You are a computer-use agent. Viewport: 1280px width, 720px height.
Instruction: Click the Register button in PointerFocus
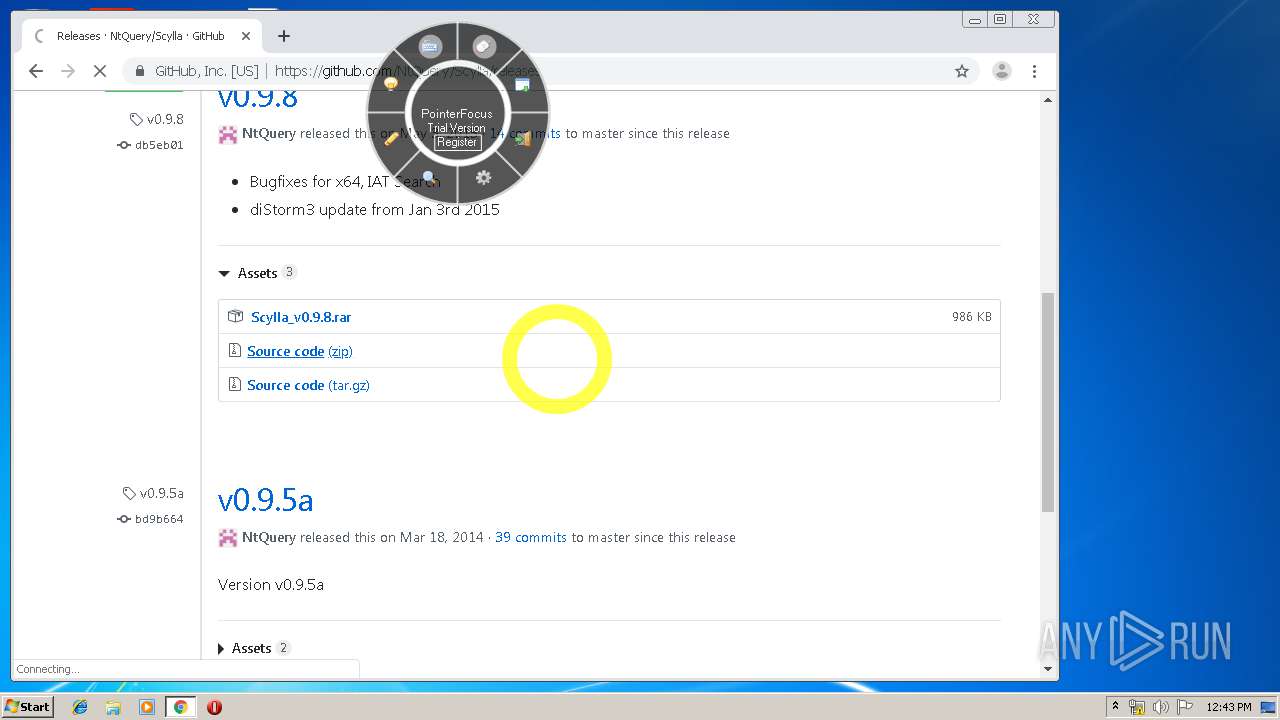pos(457,142)
